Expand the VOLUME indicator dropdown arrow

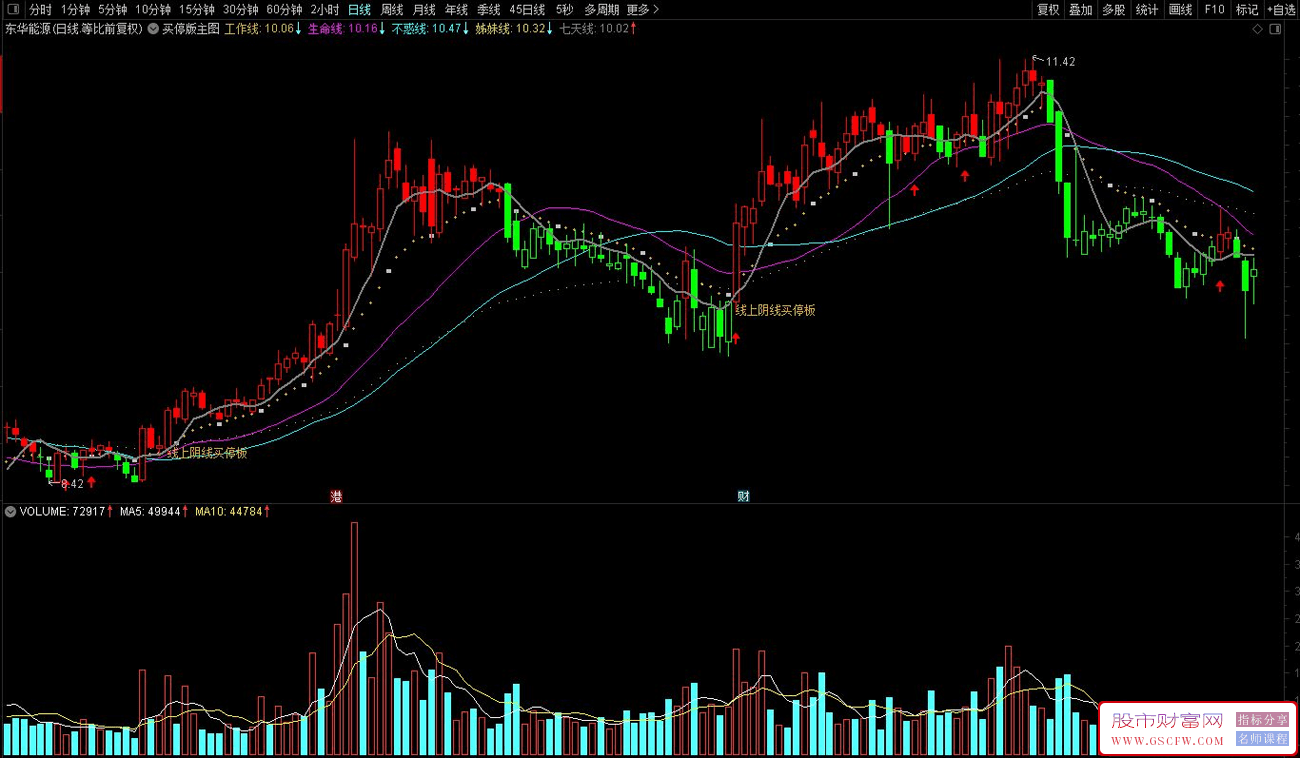tap(10, 512)
